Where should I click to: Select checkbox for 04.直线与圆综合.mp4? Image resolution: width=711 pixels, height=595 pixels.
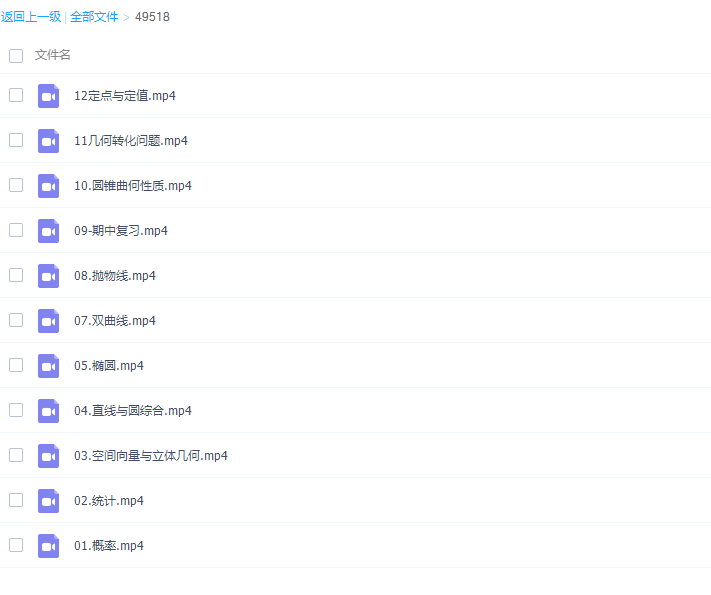tap(16, 410)
